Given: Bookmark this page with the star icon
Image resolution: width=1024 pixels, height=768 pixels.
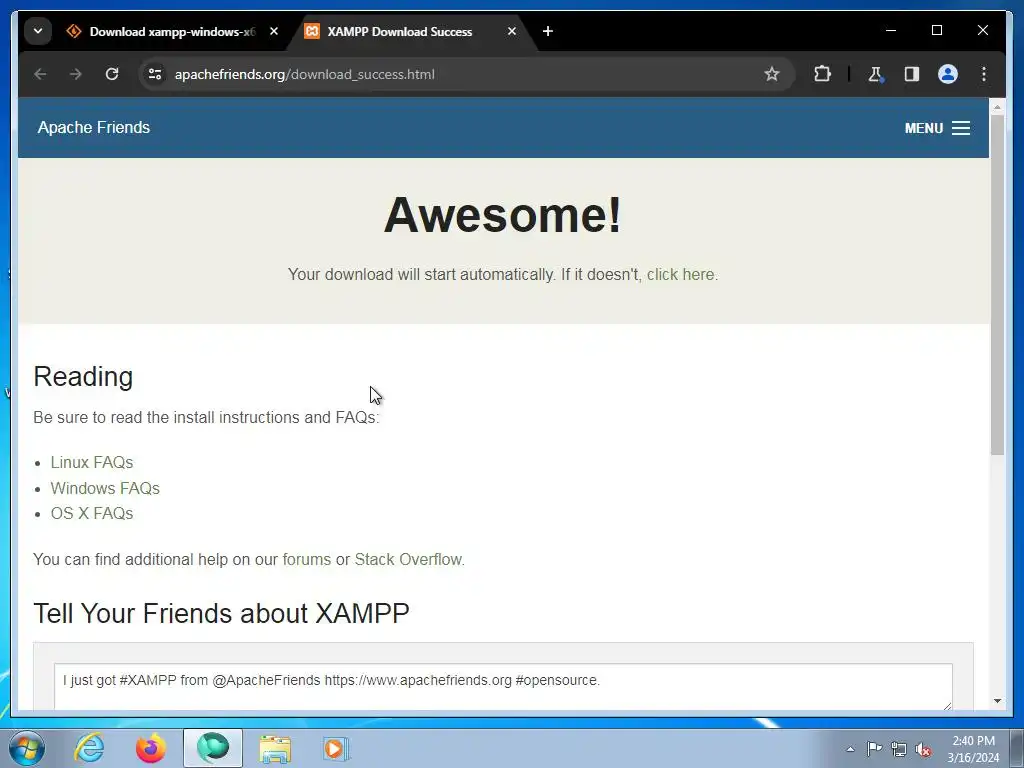Looking at the screenshot, I should 772,74.
